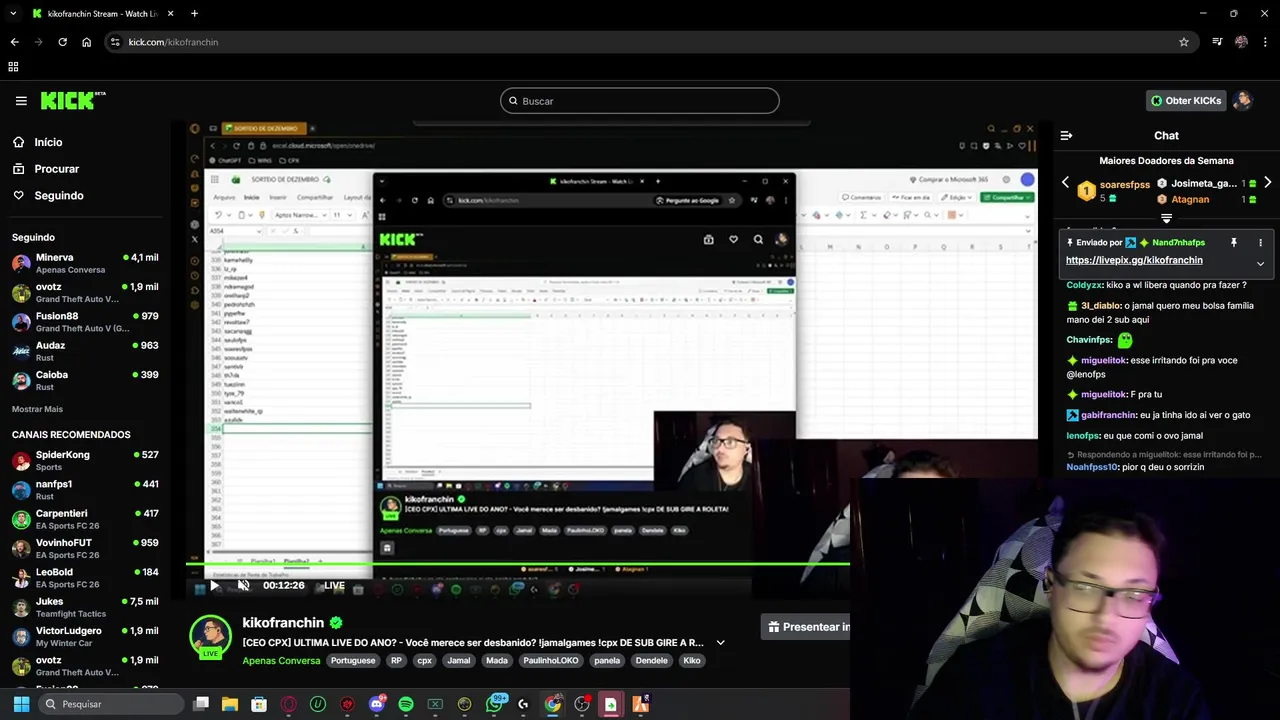Open a new browser tab
This screenshot has height=720, width=1280.
[194, 14]
